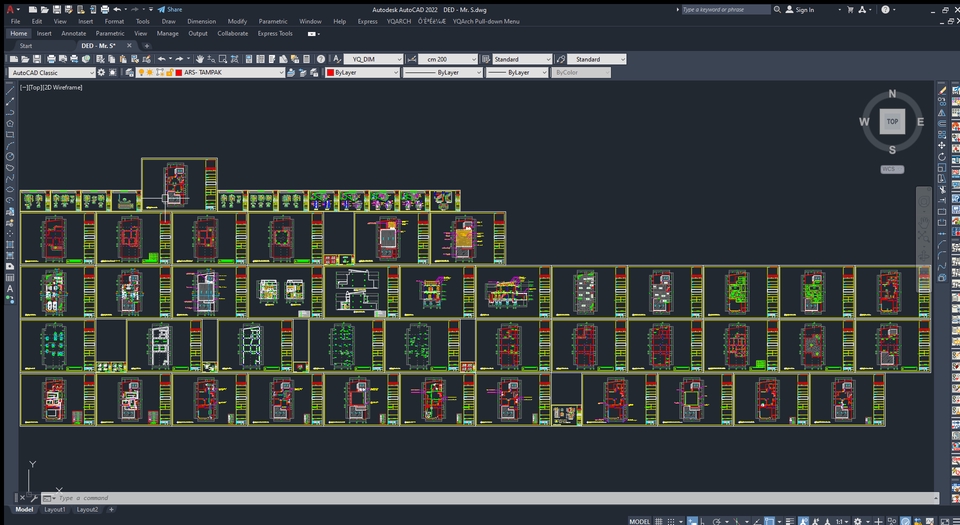Select the Rectangle tool in Draw toolbar

coord(10,134)
